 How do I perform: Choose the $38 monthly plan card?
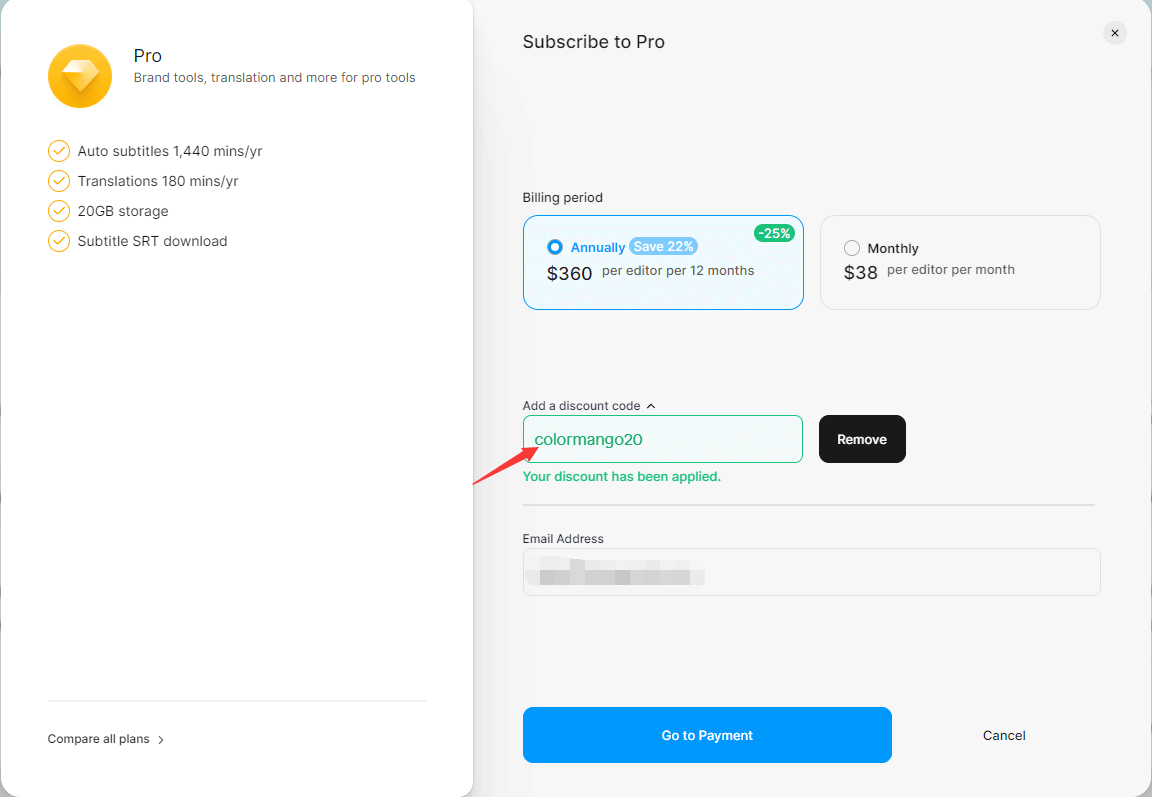point(960,262)
